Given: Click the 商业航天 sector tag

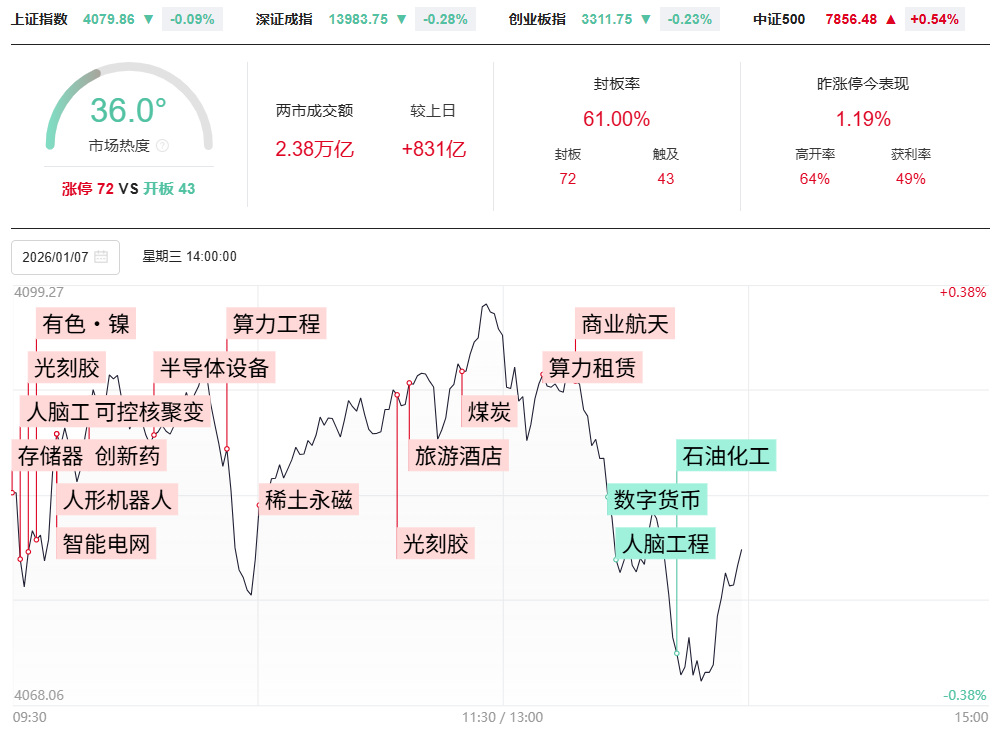Looking at the screenshot, I should pos(626,324).
